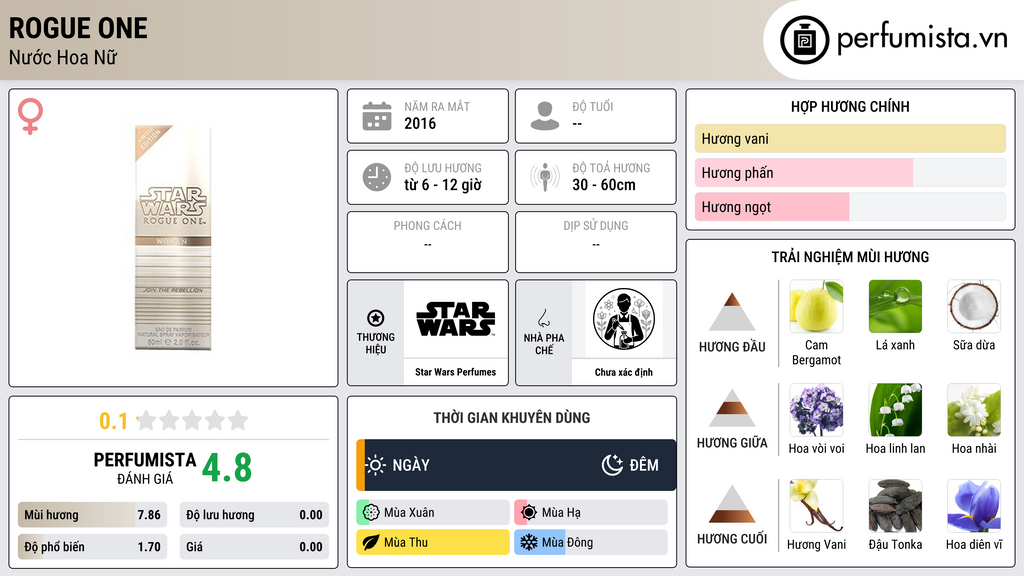Screen dimensions: 1024x576
Task: Click the Chưa xác định perfumer label
Action: tap(624, 372)
